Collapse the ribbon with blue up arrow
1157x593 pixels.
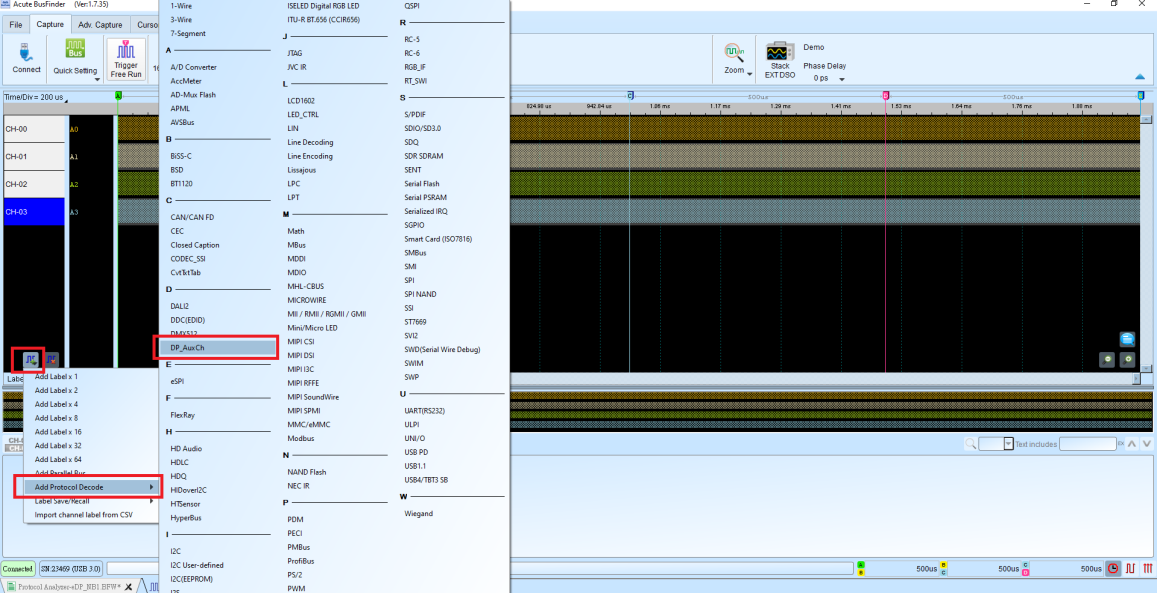(1140, 77)
